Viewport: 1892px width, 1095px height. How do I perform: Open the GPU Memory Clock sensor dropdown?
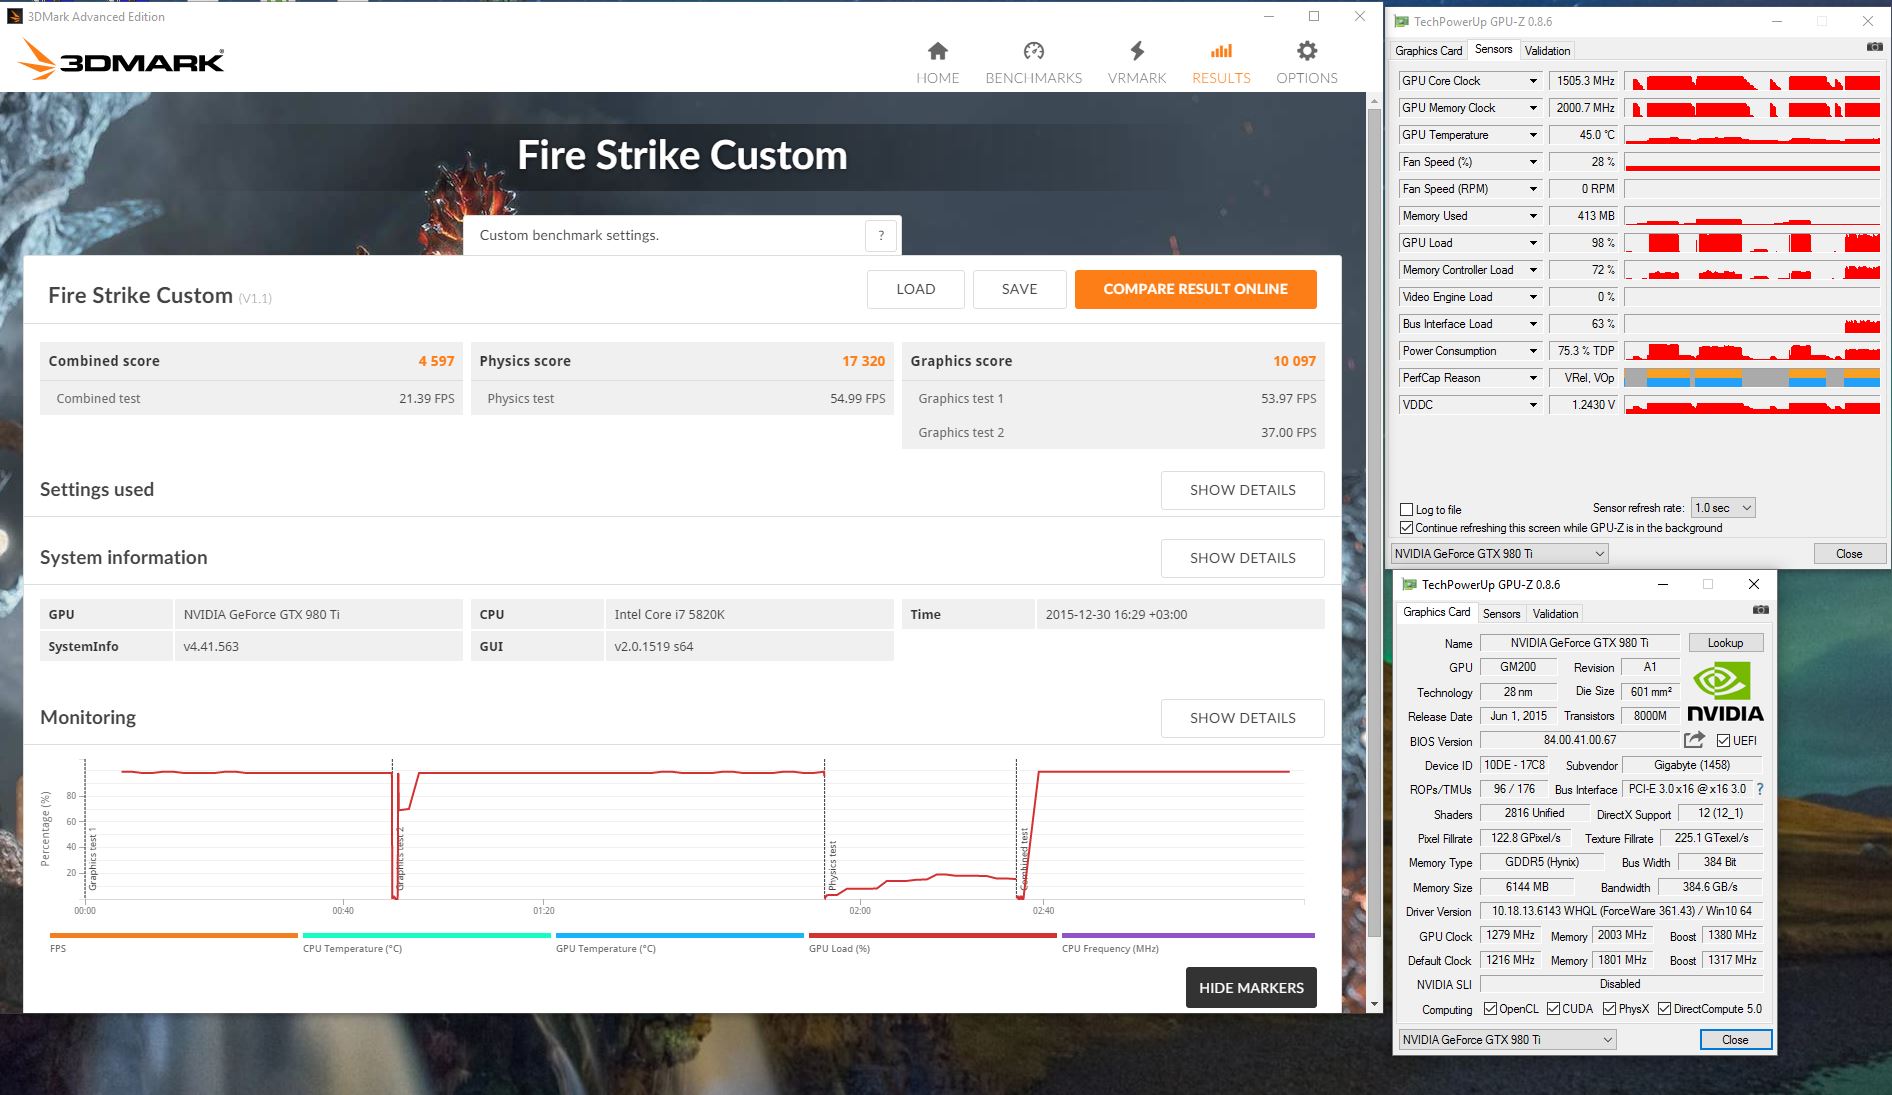tap(1532, 108)
